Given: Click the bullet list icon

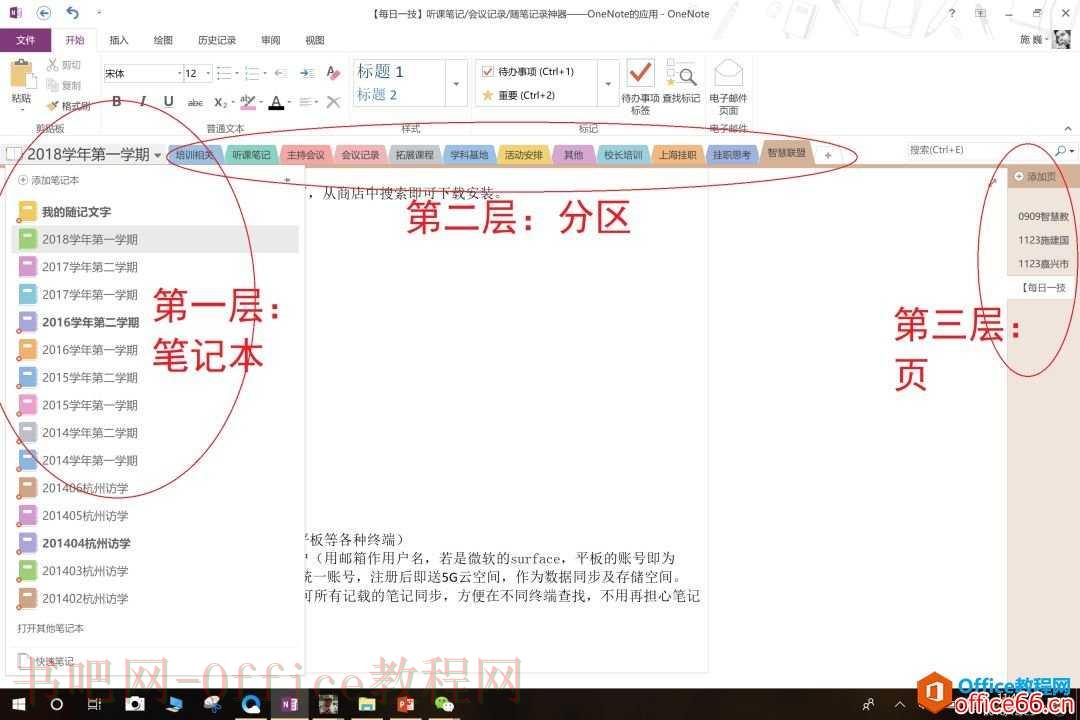Looking at the screenshot, I should 224,72.
